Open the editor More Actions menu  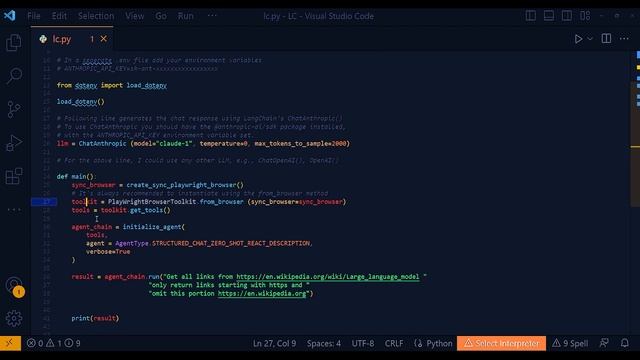pyautogui.click(x=624, y=39)
